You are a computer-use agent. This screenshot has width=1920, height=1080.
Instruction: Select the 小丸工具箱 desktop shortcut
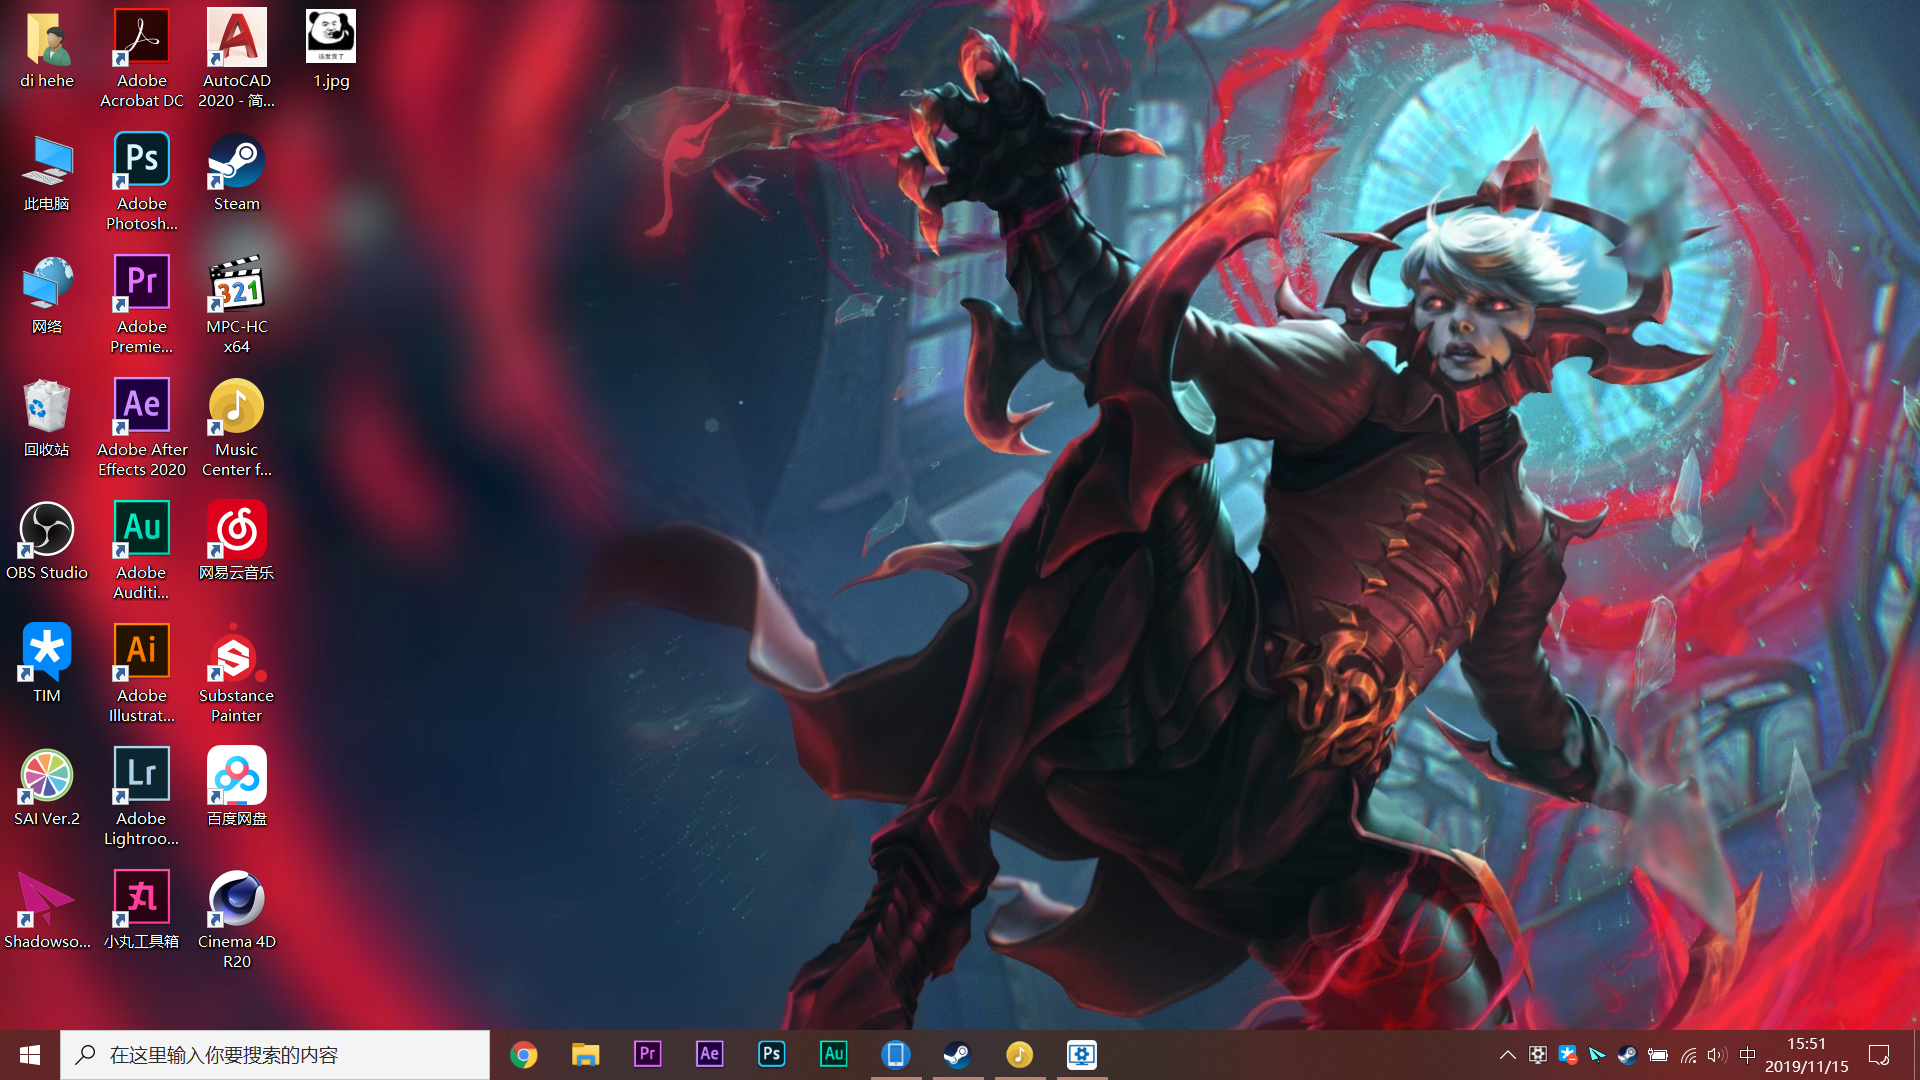click(x=142, y=911)
